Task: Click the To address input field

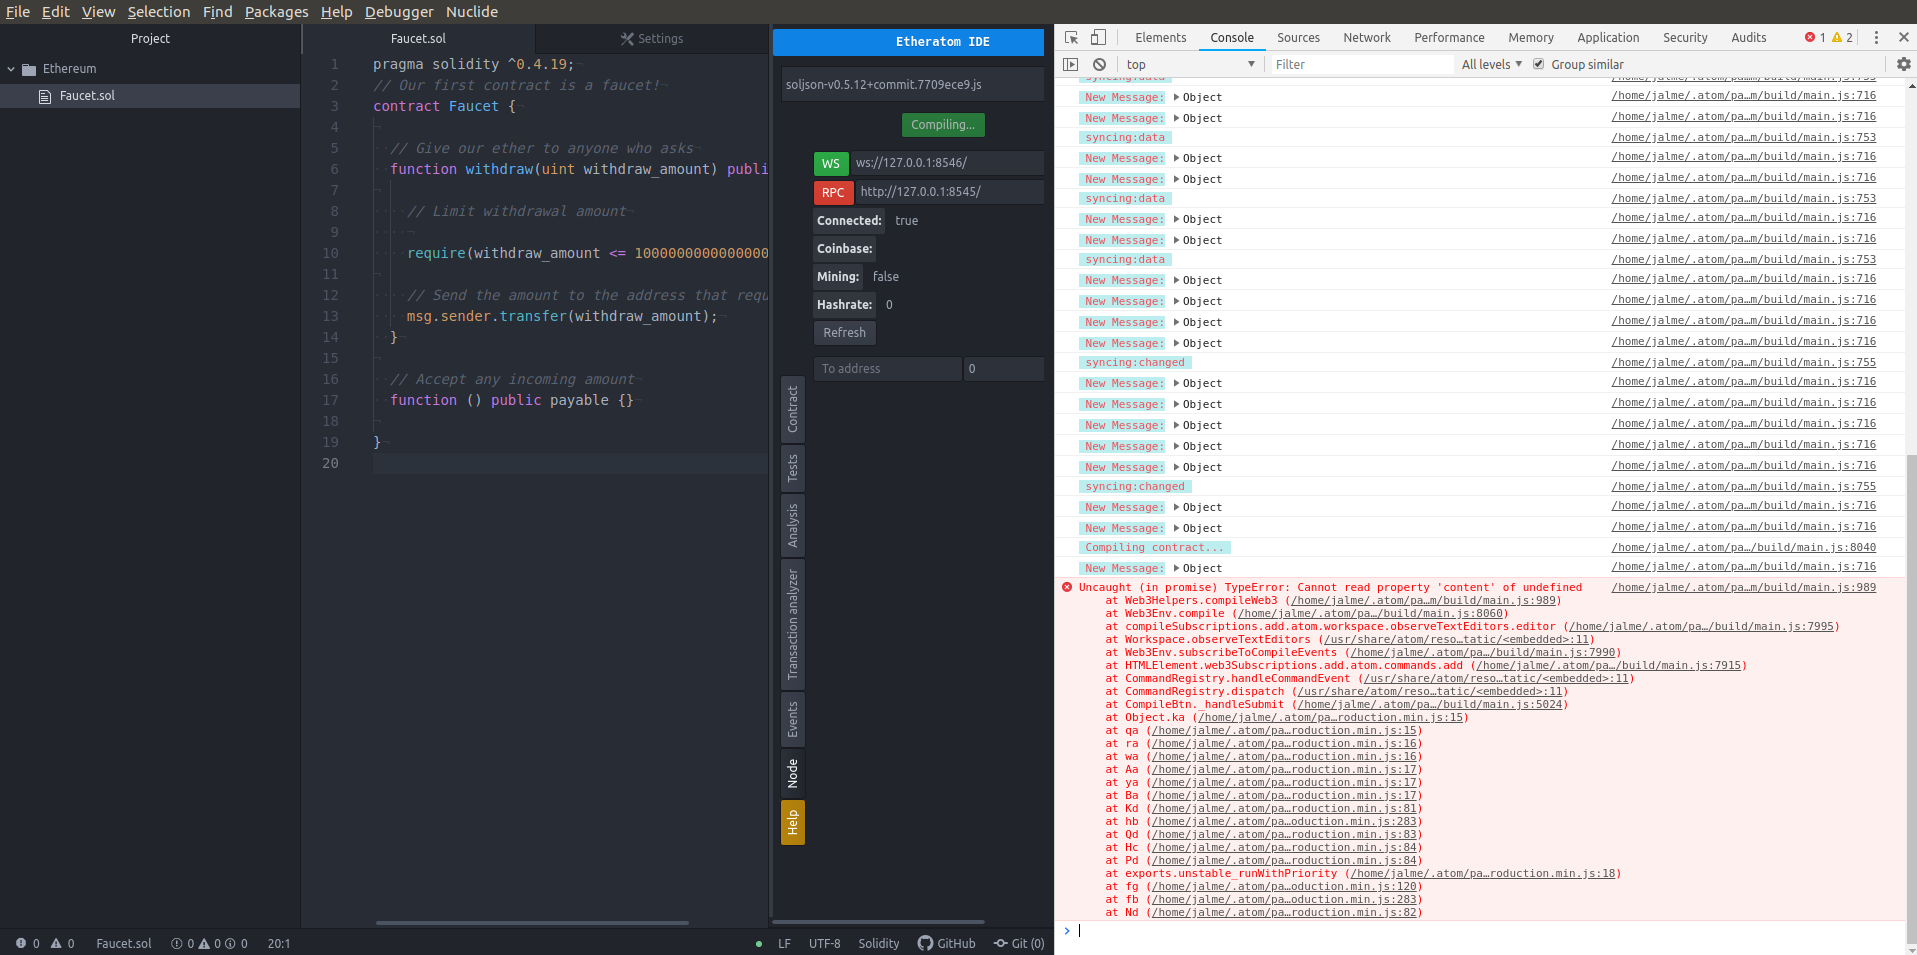Action: (x=888, y=369)
